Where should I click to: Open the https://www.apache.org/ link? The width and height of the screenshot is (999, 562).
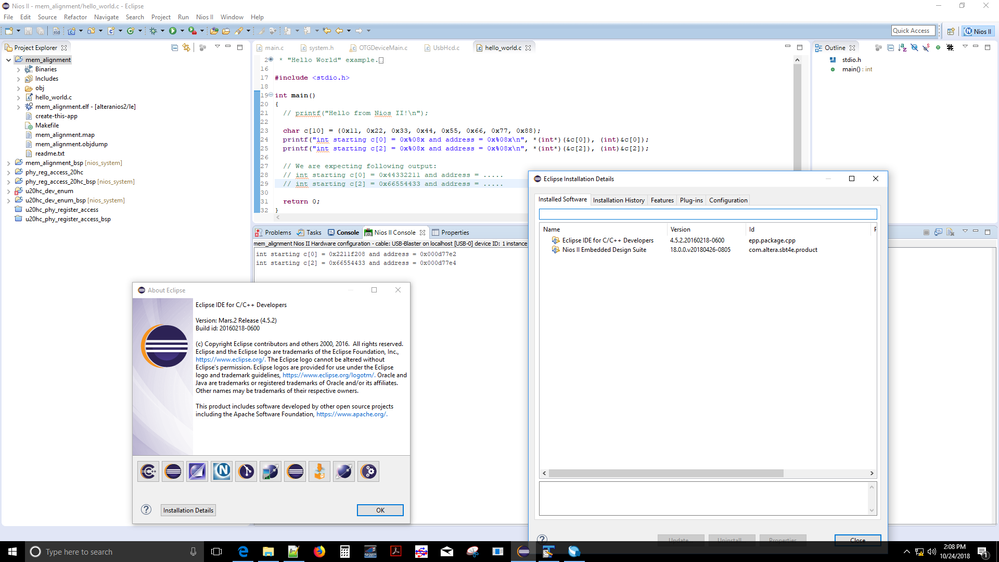[351, 414]
